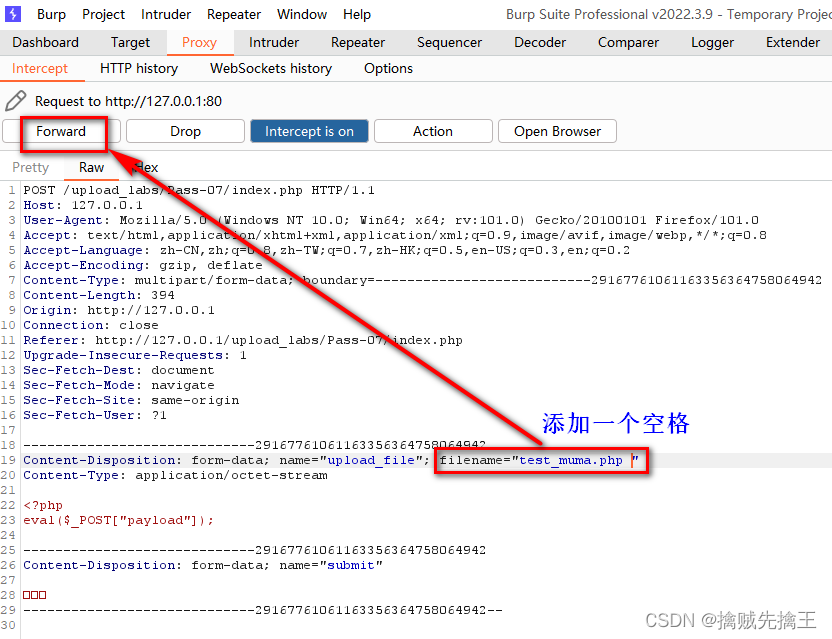
Task: Switch to the Hex view tab
Action: 146,168
